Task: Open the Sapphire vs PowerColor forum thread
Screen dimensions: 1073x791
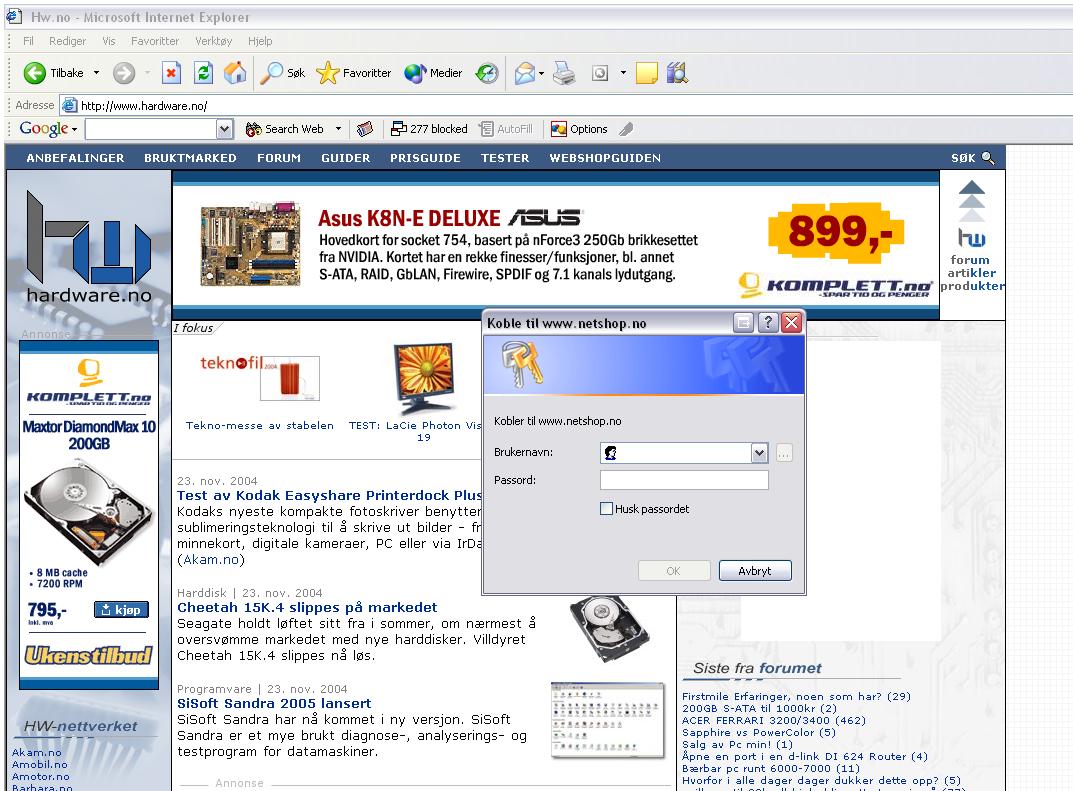Action: [x=759, y=733]
